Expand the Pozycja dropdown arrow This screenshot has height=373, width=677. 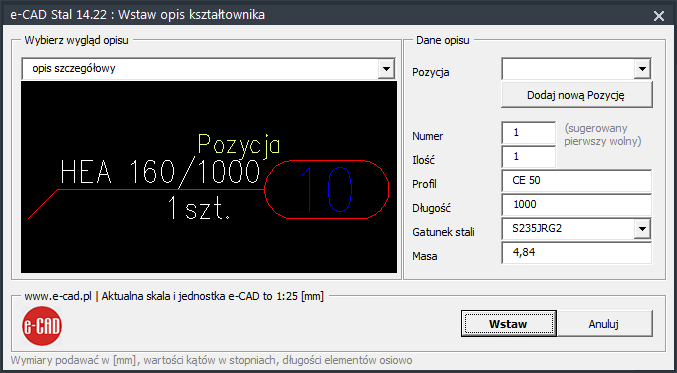[x=642, y=69]
